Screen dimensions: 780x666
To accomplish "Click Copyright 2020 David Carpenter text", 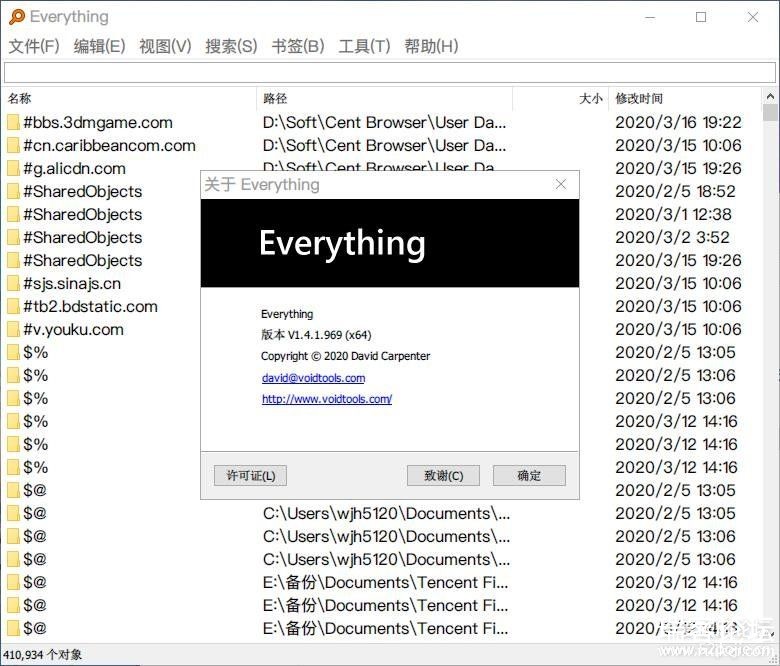I will click(x=346, y=356).
